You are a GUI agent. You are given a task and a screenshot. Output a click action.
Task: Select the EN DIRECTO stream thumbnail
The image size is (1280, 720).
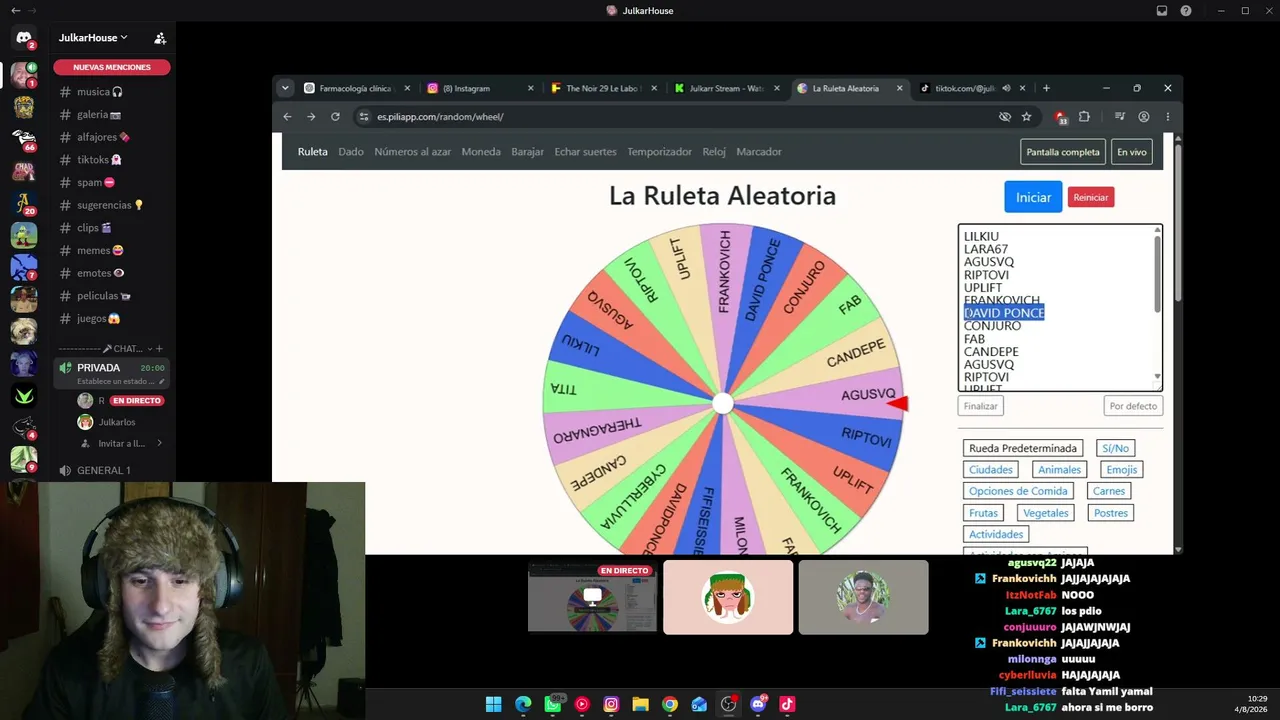(x=592, y=598)
